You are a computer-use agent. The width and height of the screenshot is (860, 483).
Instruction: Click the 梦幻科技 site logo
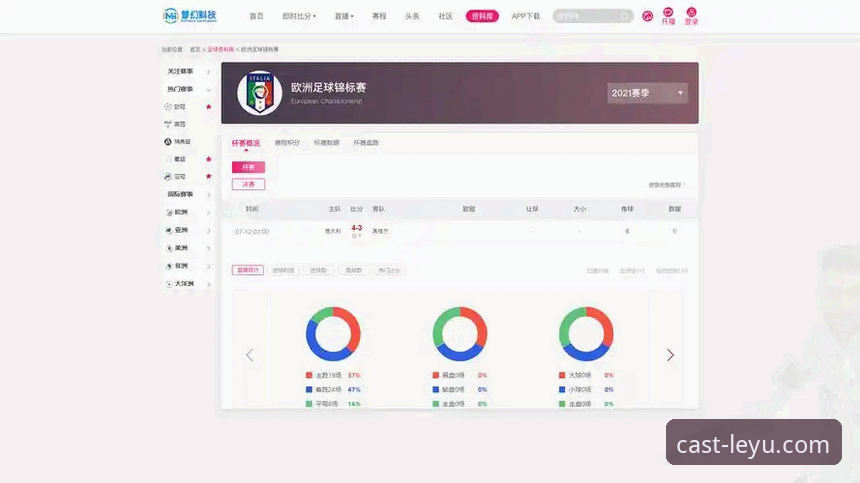coord(190,15)
